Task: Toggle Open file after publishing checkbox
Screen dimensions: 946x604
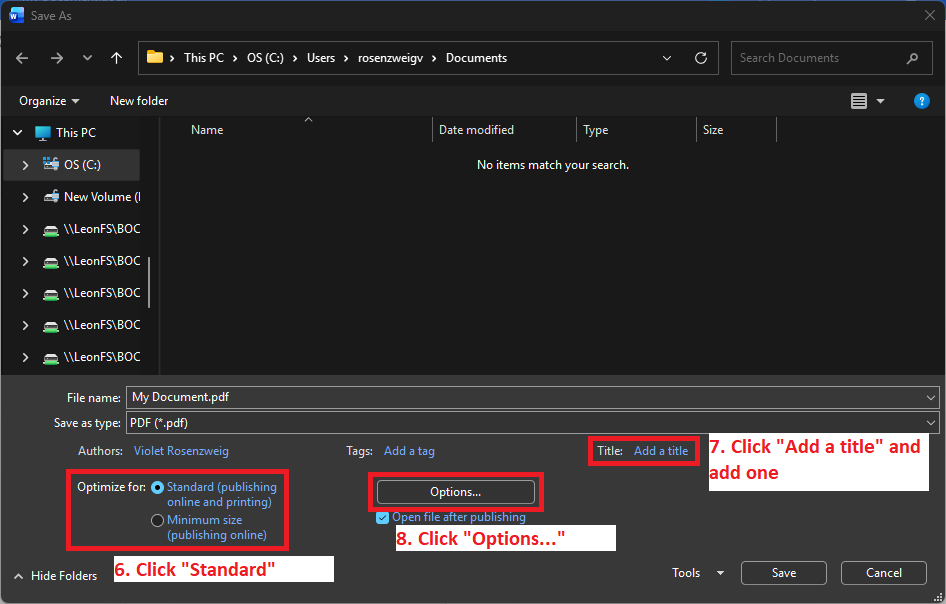Action: click(x=382, y=518)
